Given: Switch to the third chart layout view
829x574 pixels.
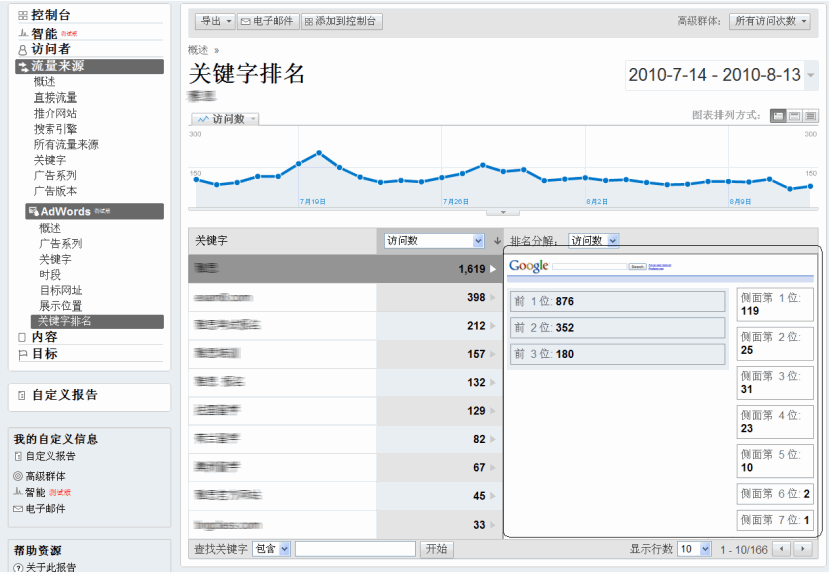Looking at the screenshot, I should [x=810, y=116].
